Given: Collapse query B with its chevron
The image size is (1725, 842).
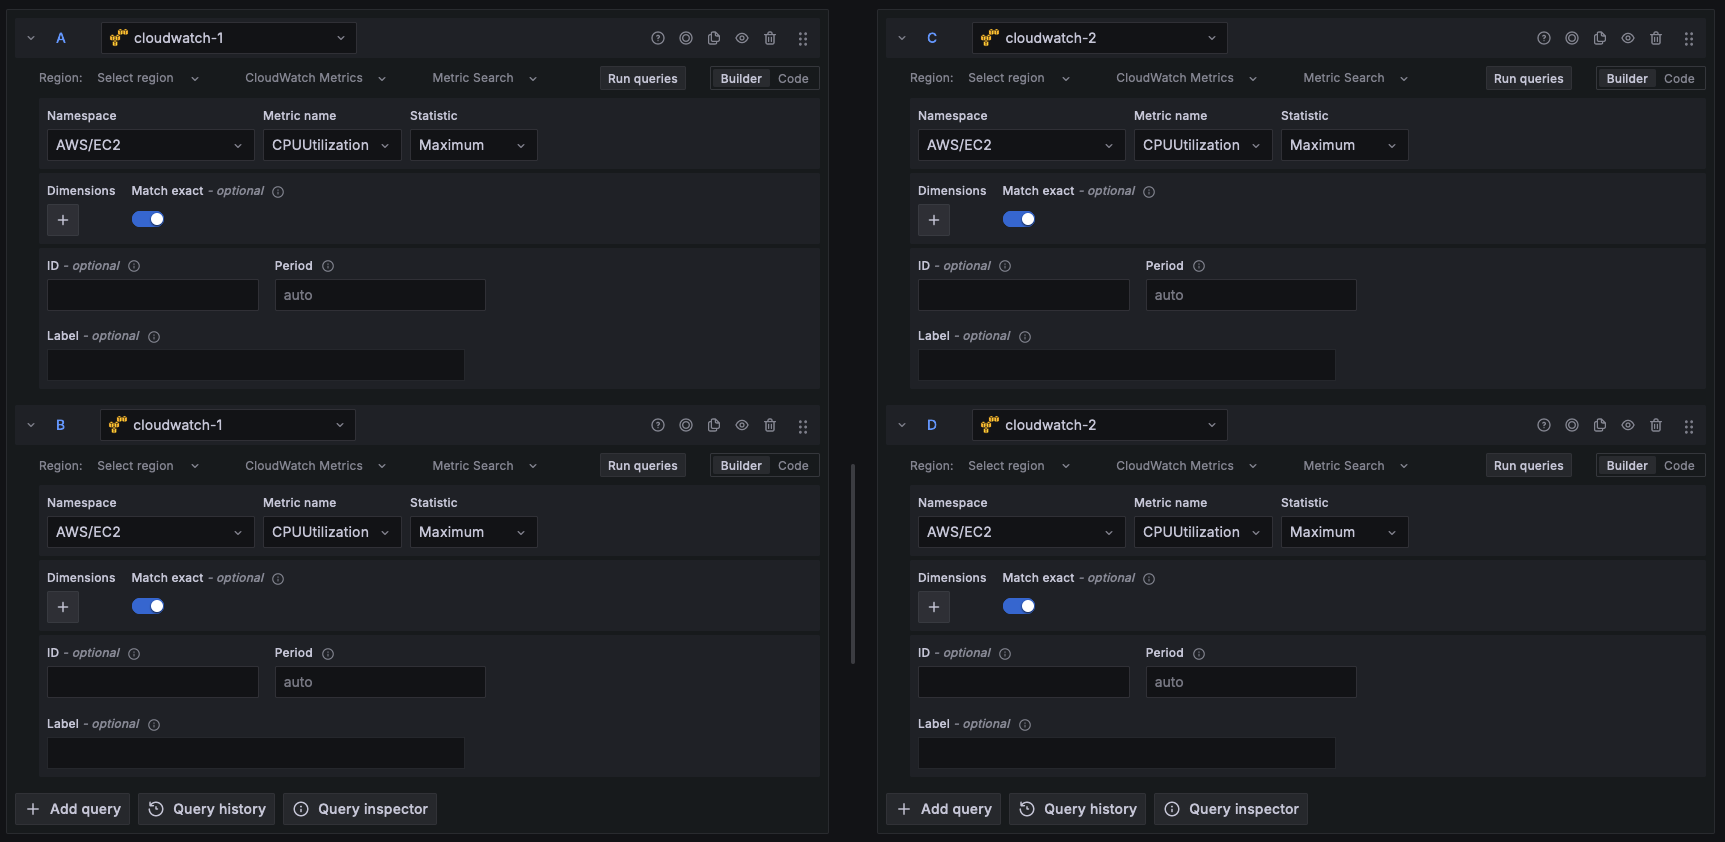Looking at the screenshot, I should pos(31,425).
